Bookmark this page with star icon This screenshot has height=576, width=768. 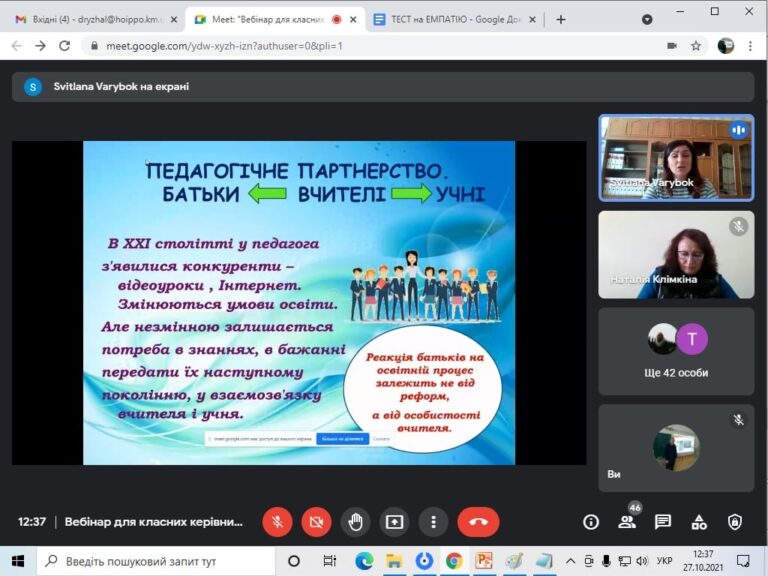pos(696,46)
